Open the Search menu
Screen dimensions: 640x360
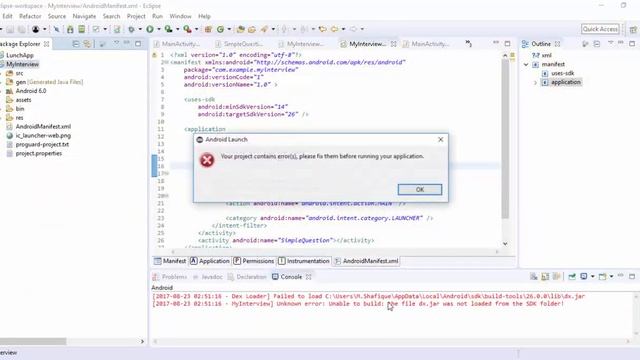pos(111,16)
